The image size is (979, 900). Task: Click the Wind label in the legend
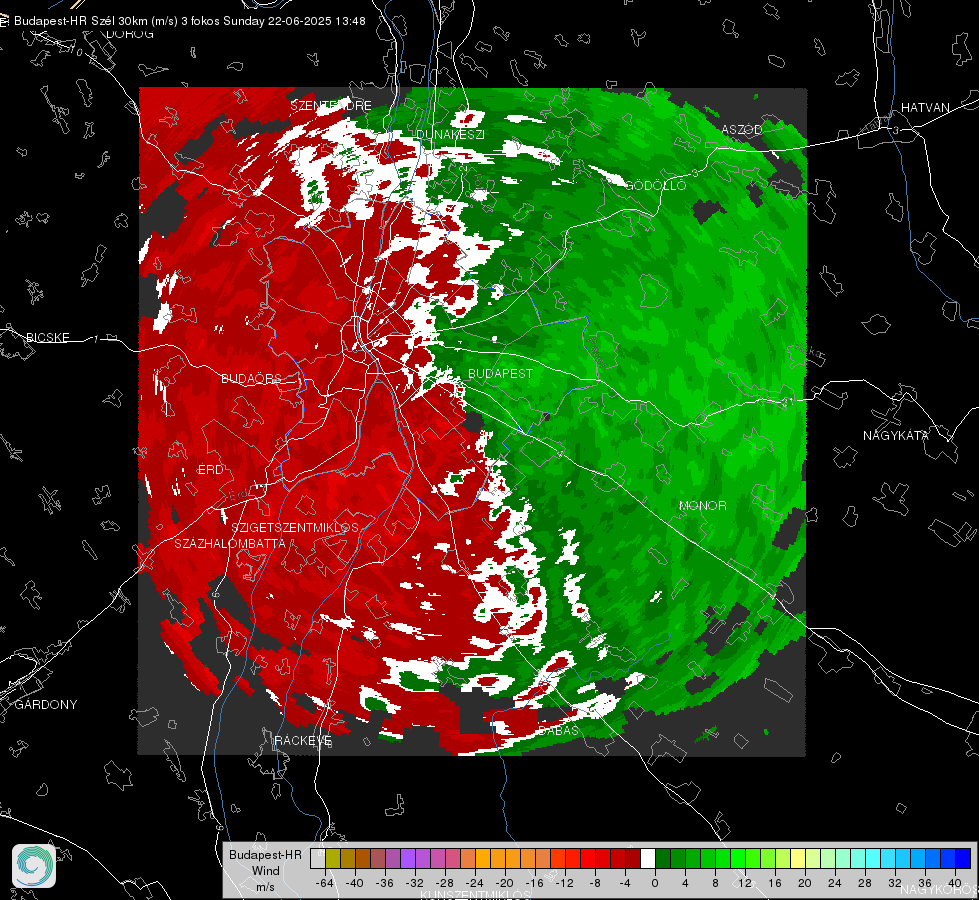pos(265,870)
